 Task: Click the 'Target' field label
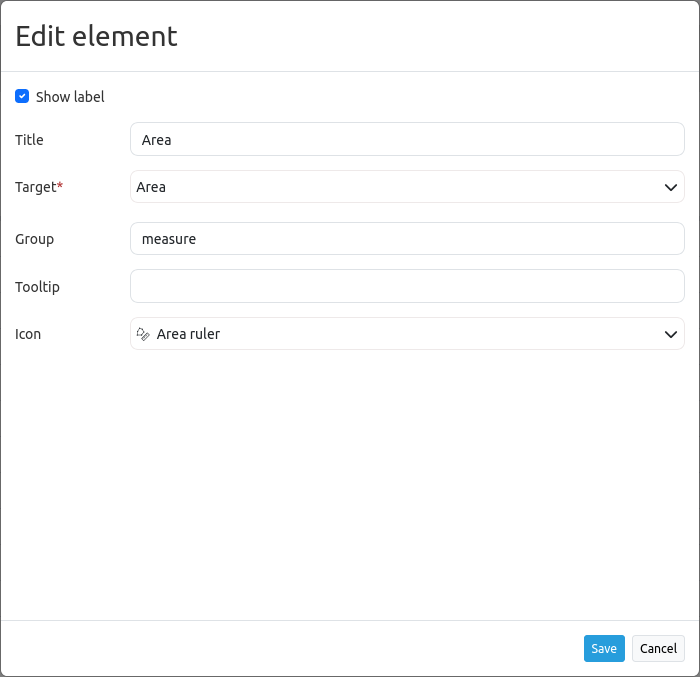(x=35, y=187)
